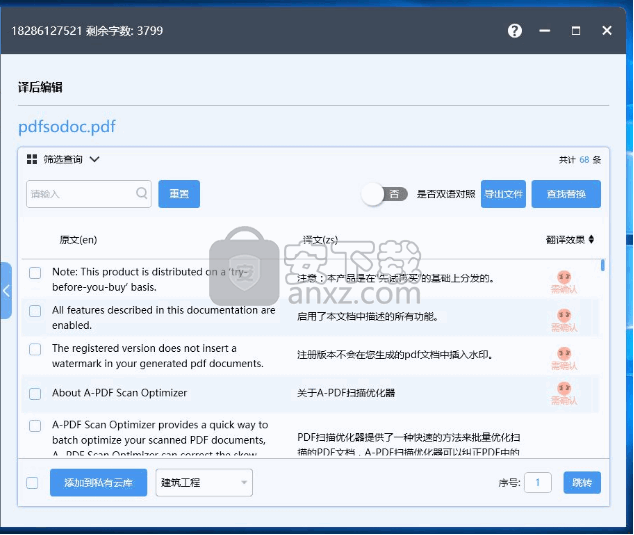Tick checkbox for 'Note: This product' row
The image size is (634, 535).
(x=35, y=273)
